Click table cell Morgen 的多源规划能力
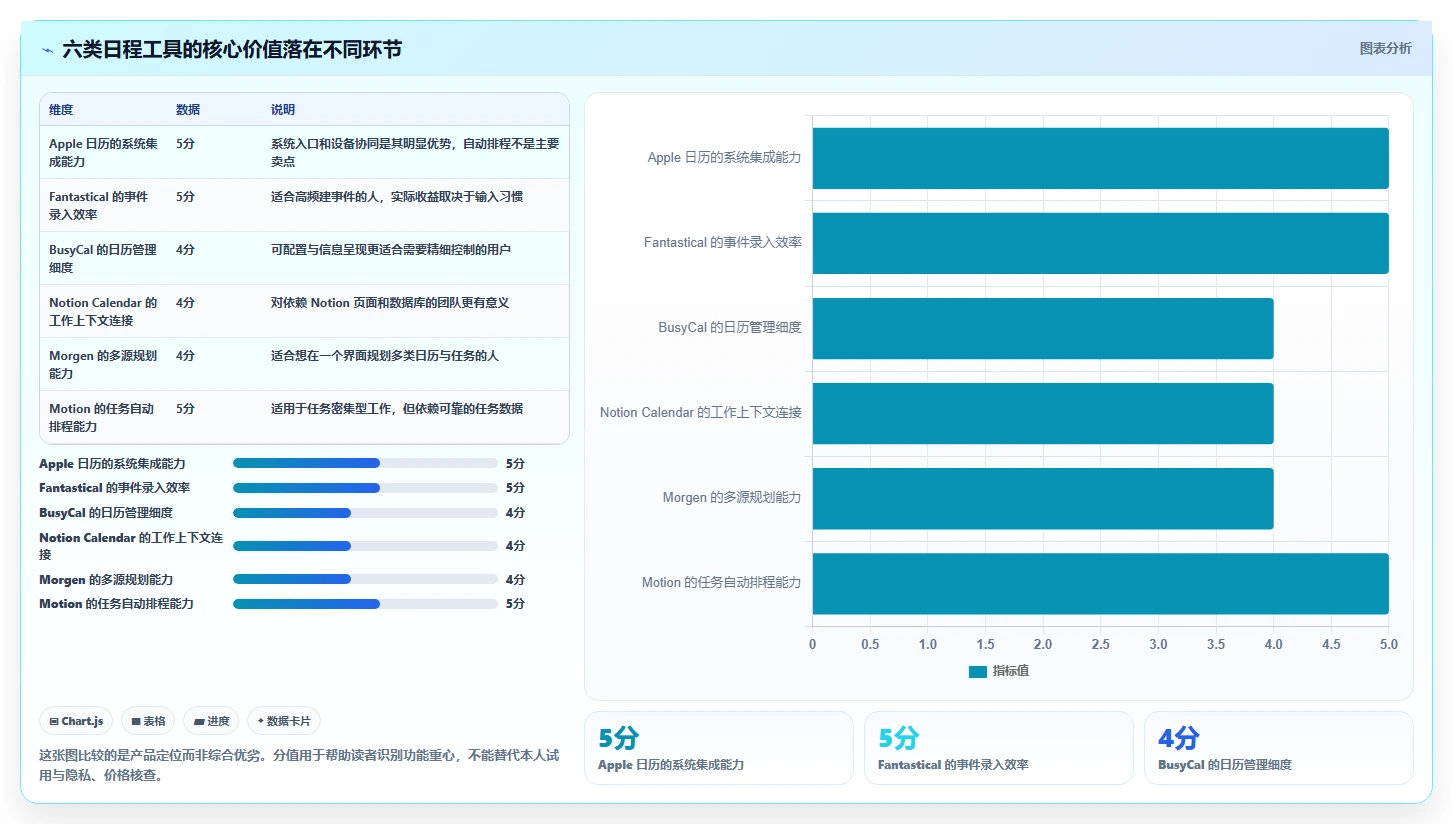The width and height of the screenshot is (1453, 824). click(103, 364)
